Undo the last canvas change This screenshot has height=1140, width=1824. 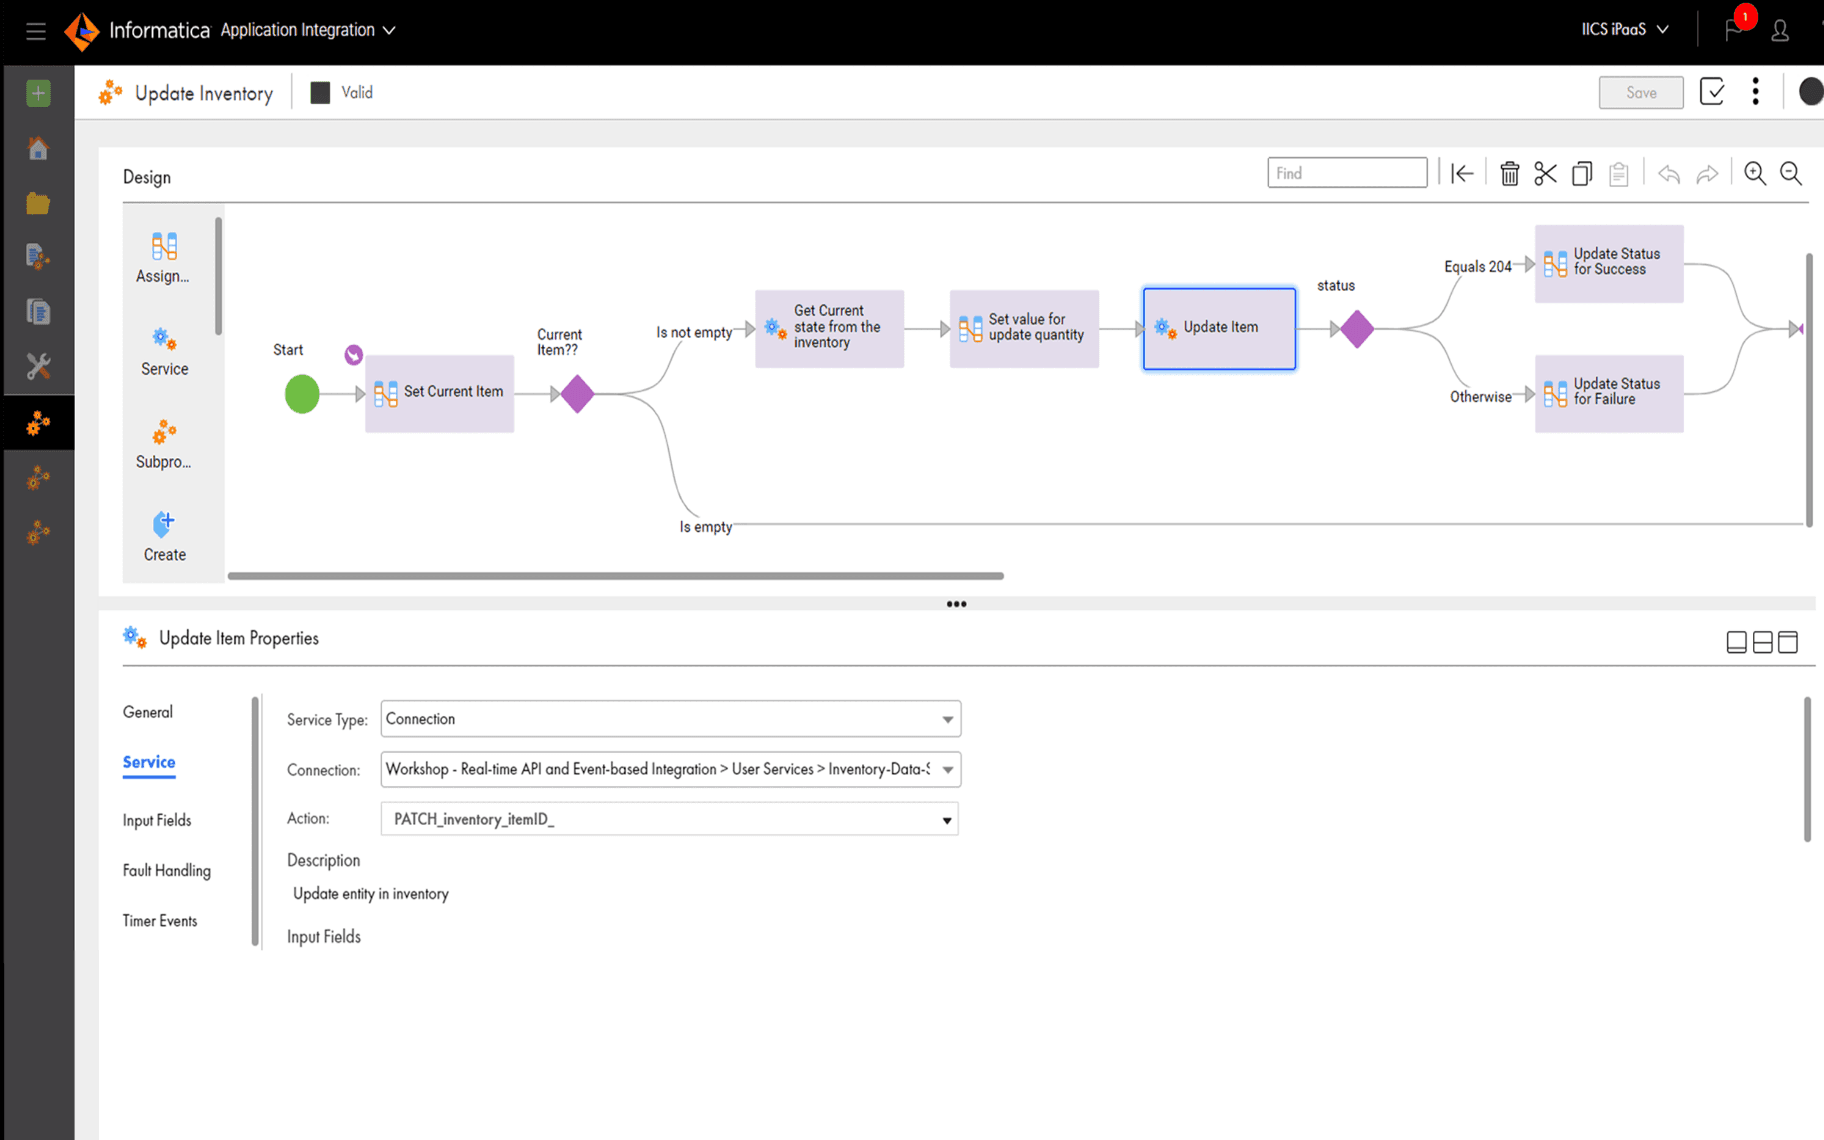(x=1668, y=173)
